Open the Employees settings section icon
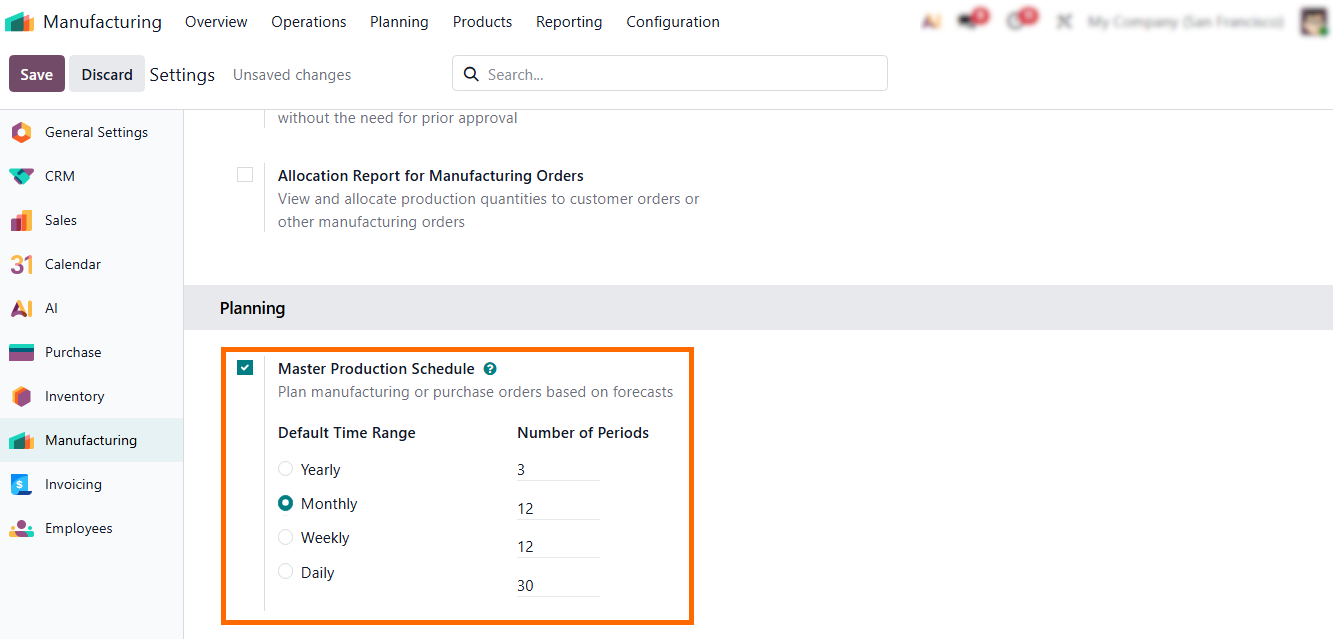This screenshot has width=1333, height=639. [20, 528]
